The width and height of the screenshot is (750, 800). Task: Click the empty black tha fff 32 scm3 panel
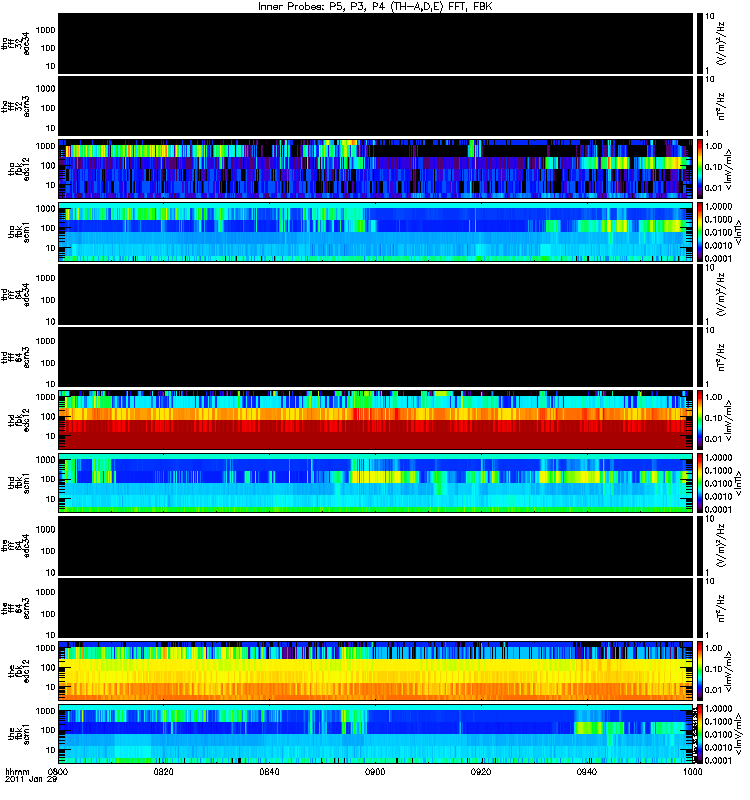coord(375,107)
